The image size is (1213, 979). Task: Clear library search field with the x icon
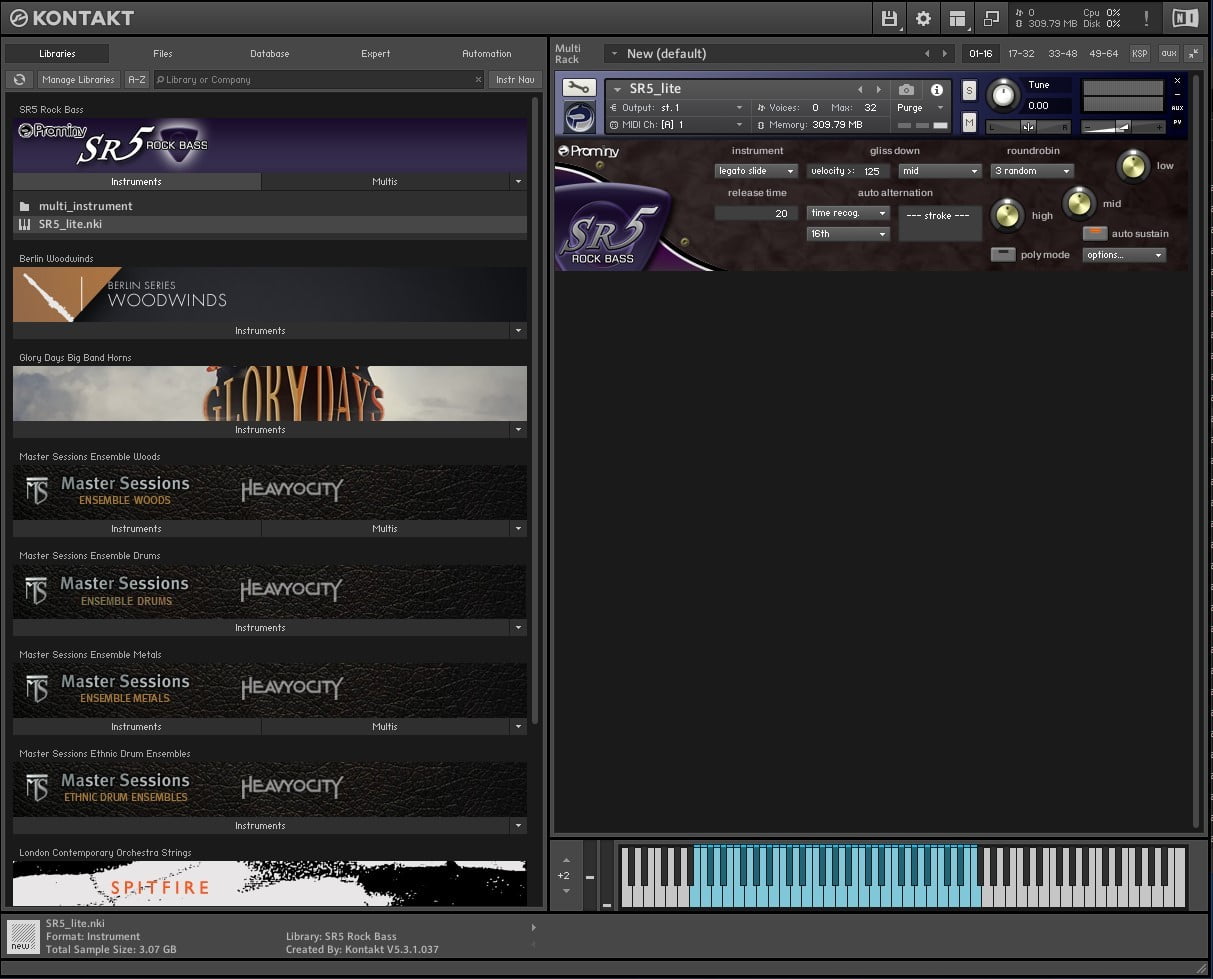click(x=478, y=79)
